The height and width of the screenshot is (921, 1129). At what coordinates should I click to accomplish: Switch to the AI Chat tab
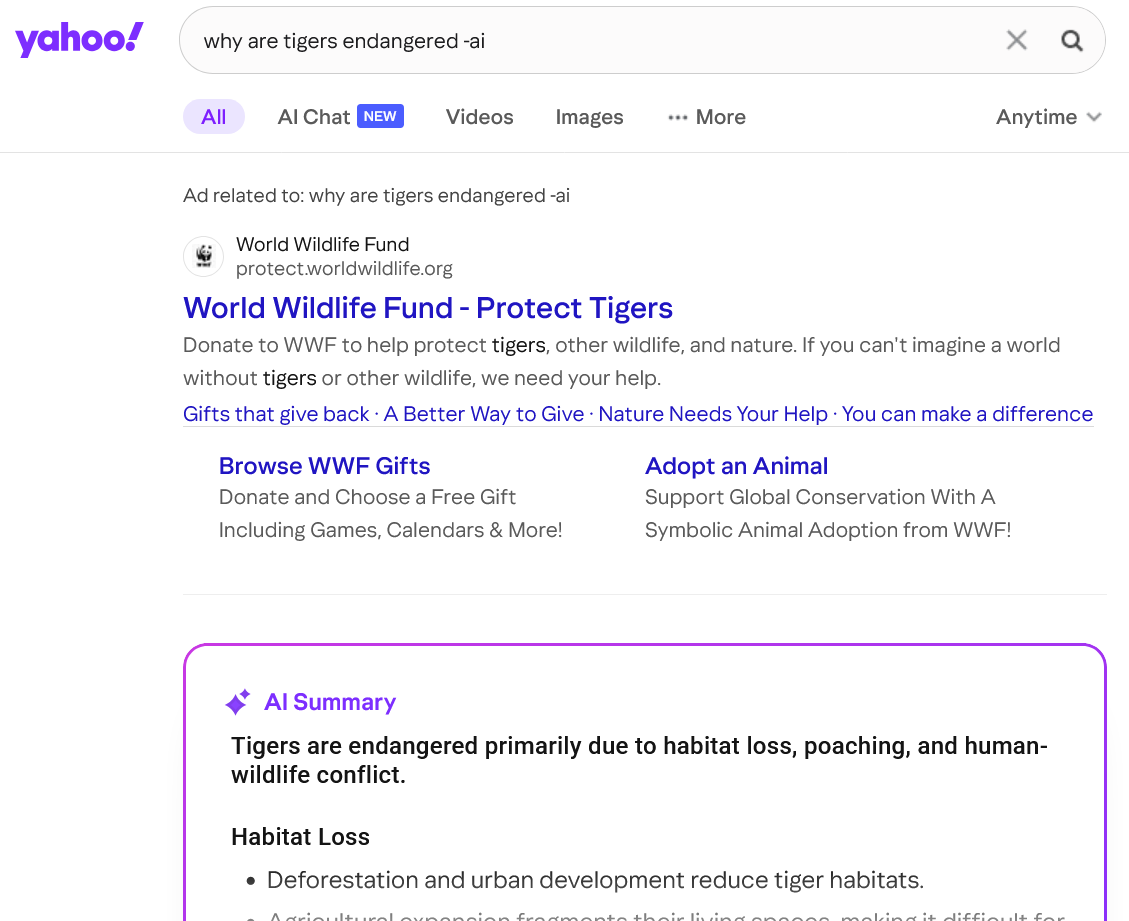(x=340, y=117)
